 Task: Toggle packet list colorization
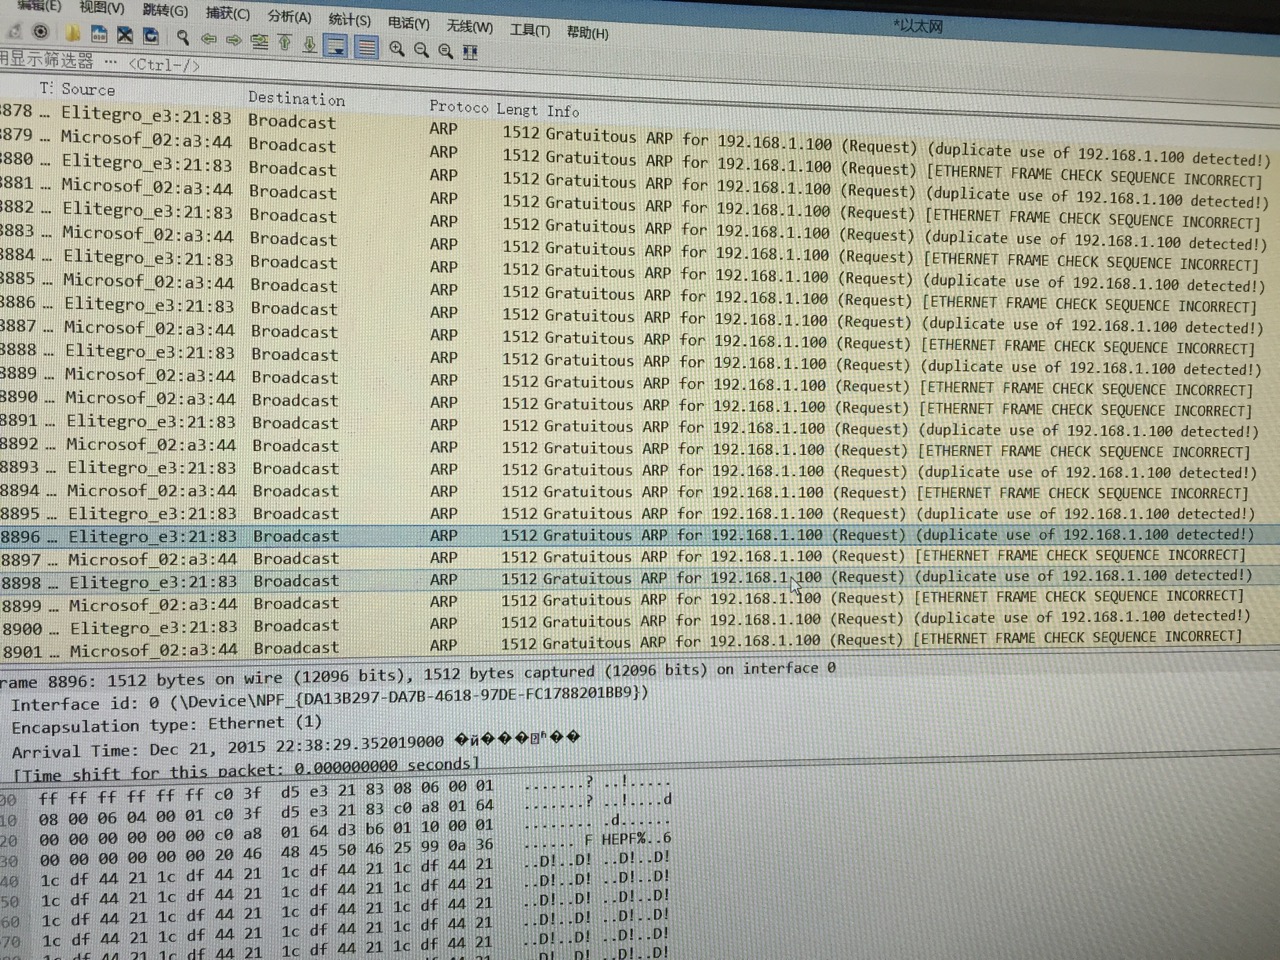point(367,46)
